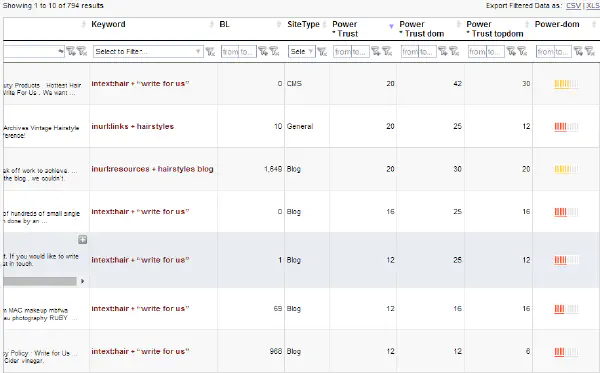Open the SiteType 'Sele' dropdown

click(x=302, y=51)
